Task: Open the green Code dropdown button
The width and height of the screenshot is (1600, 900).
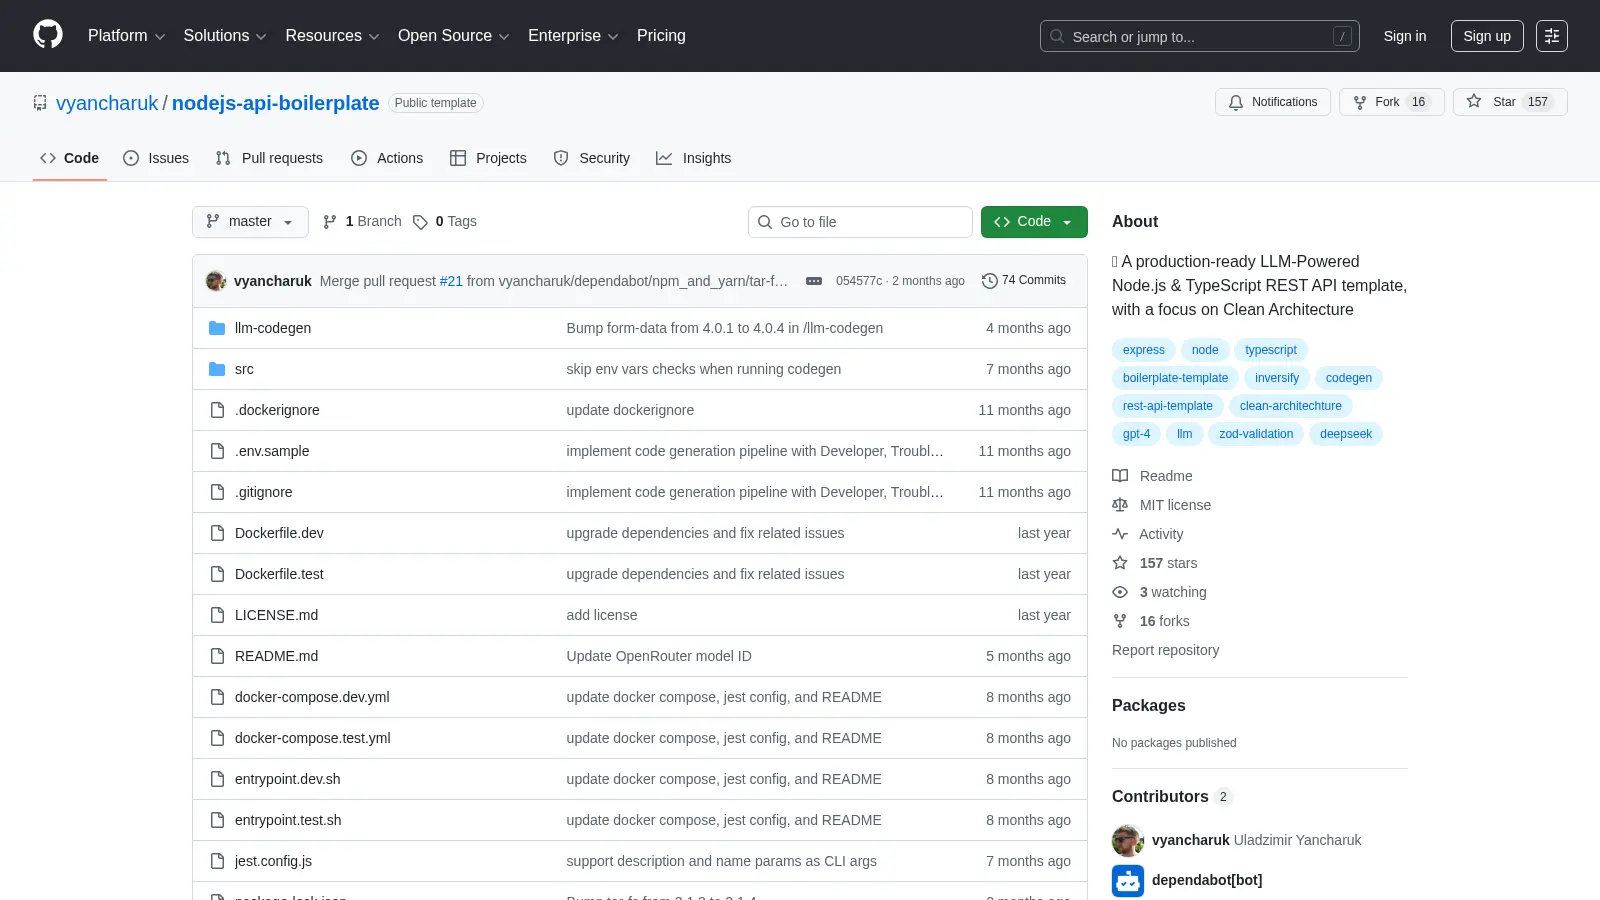Action: (1034, 222)
